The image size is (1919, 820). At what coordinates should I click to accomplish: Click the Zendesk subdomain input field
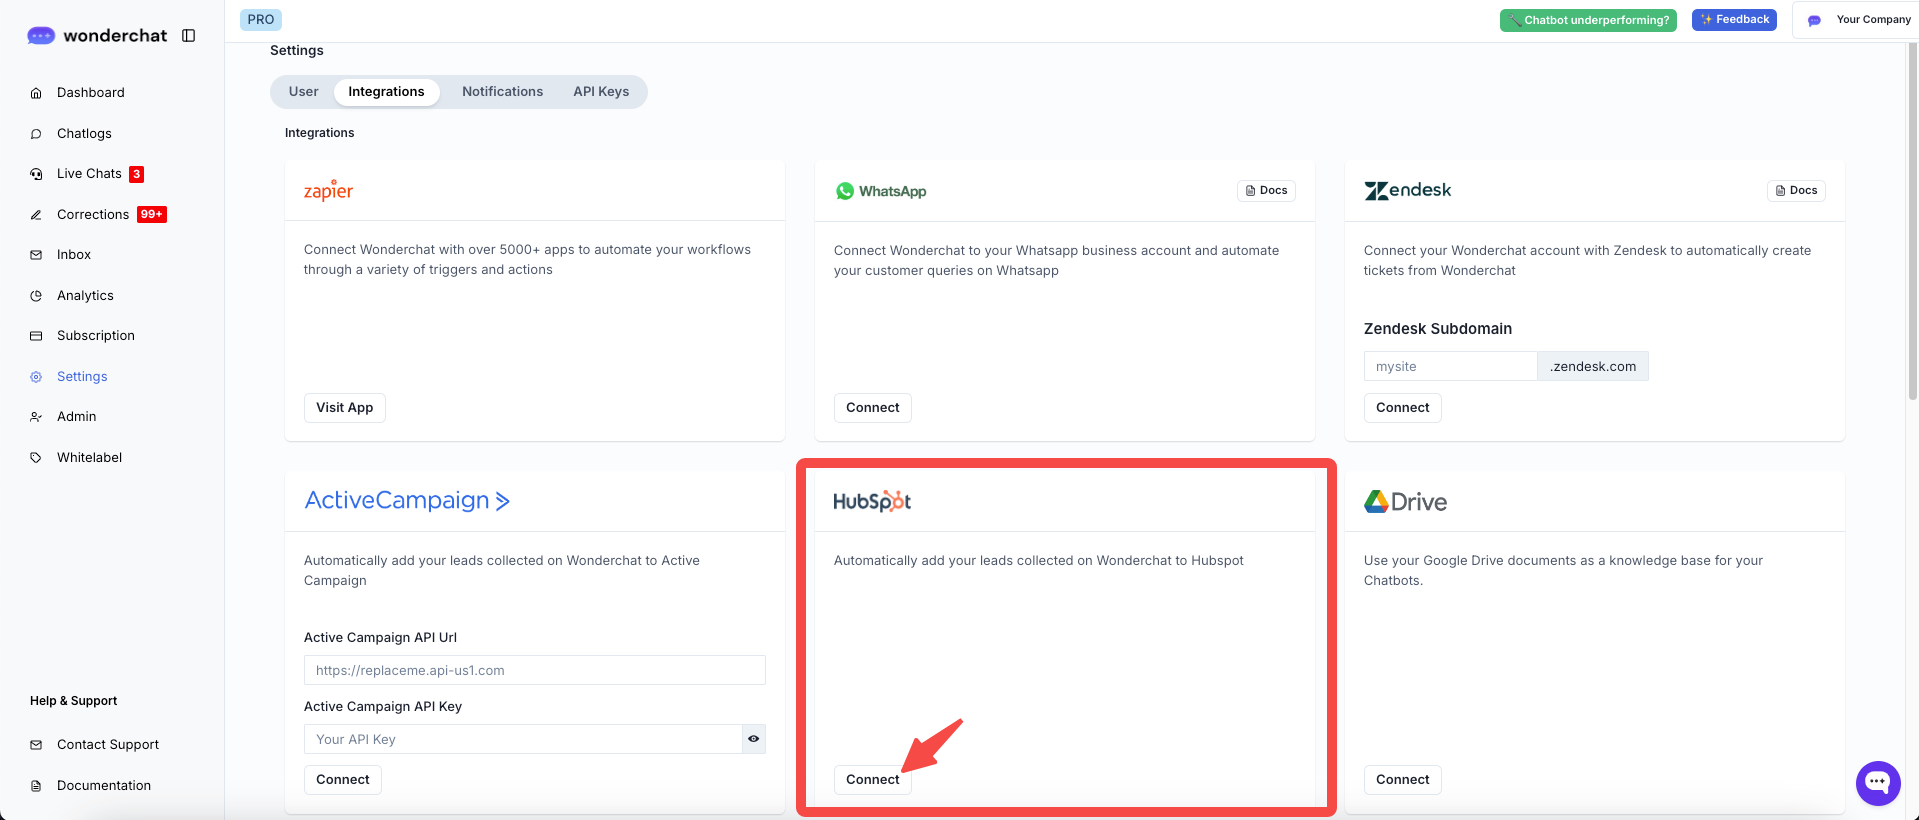[x=1449, y=367]
